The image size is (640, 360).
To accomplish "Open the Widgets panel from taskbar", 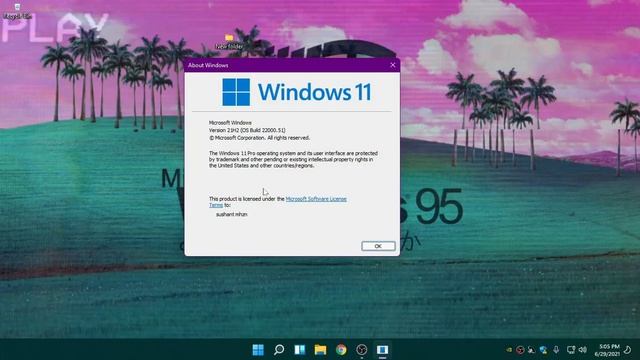I will (x=300, y=350).
